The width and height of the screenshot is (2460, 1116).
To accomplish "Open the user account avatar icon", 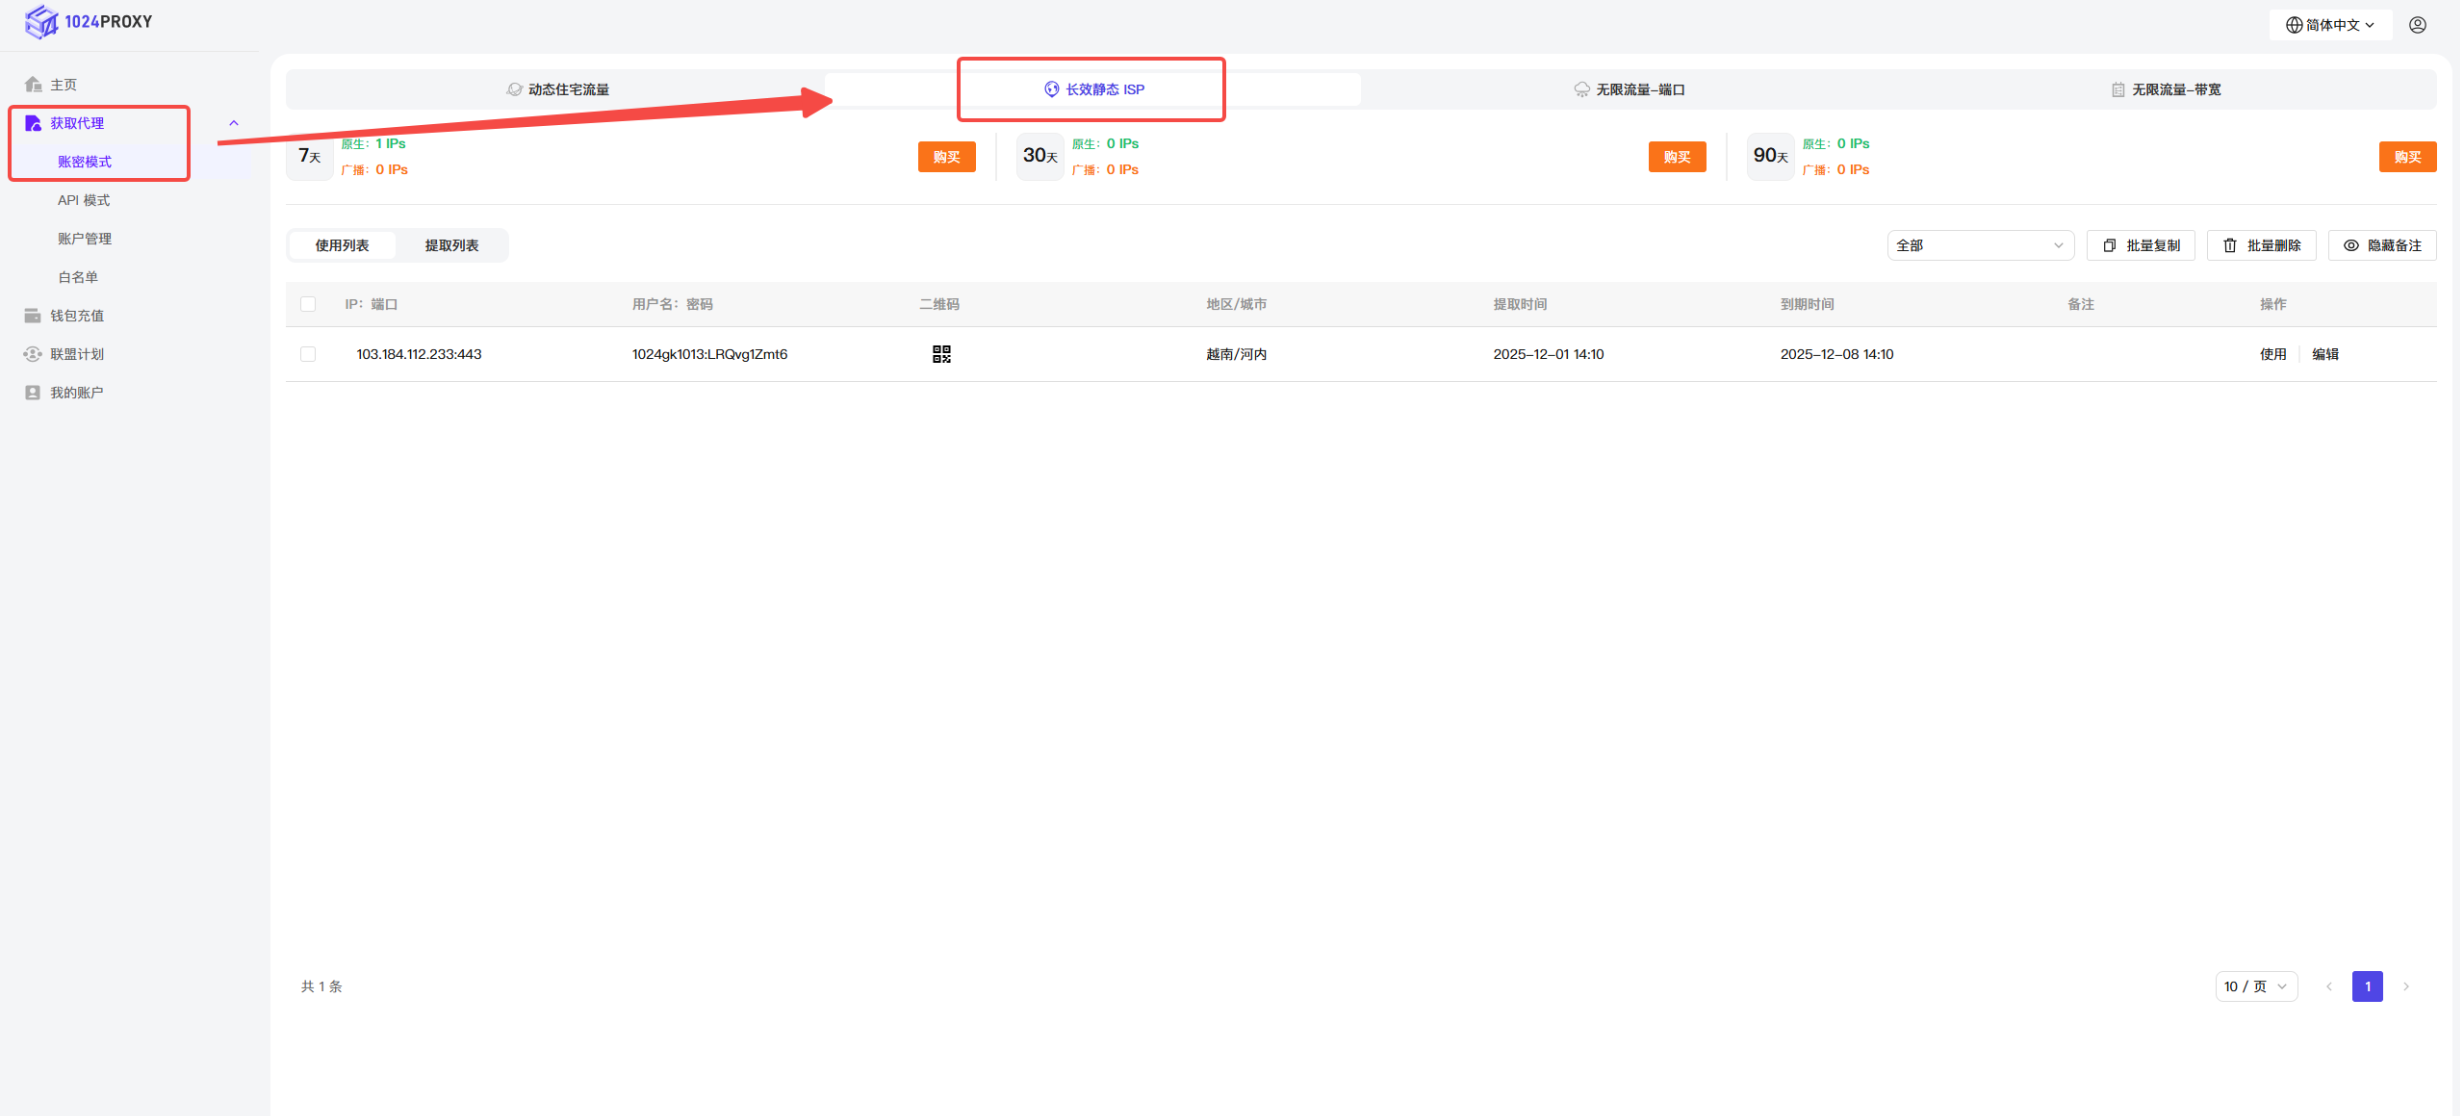I will [2417, 25].
